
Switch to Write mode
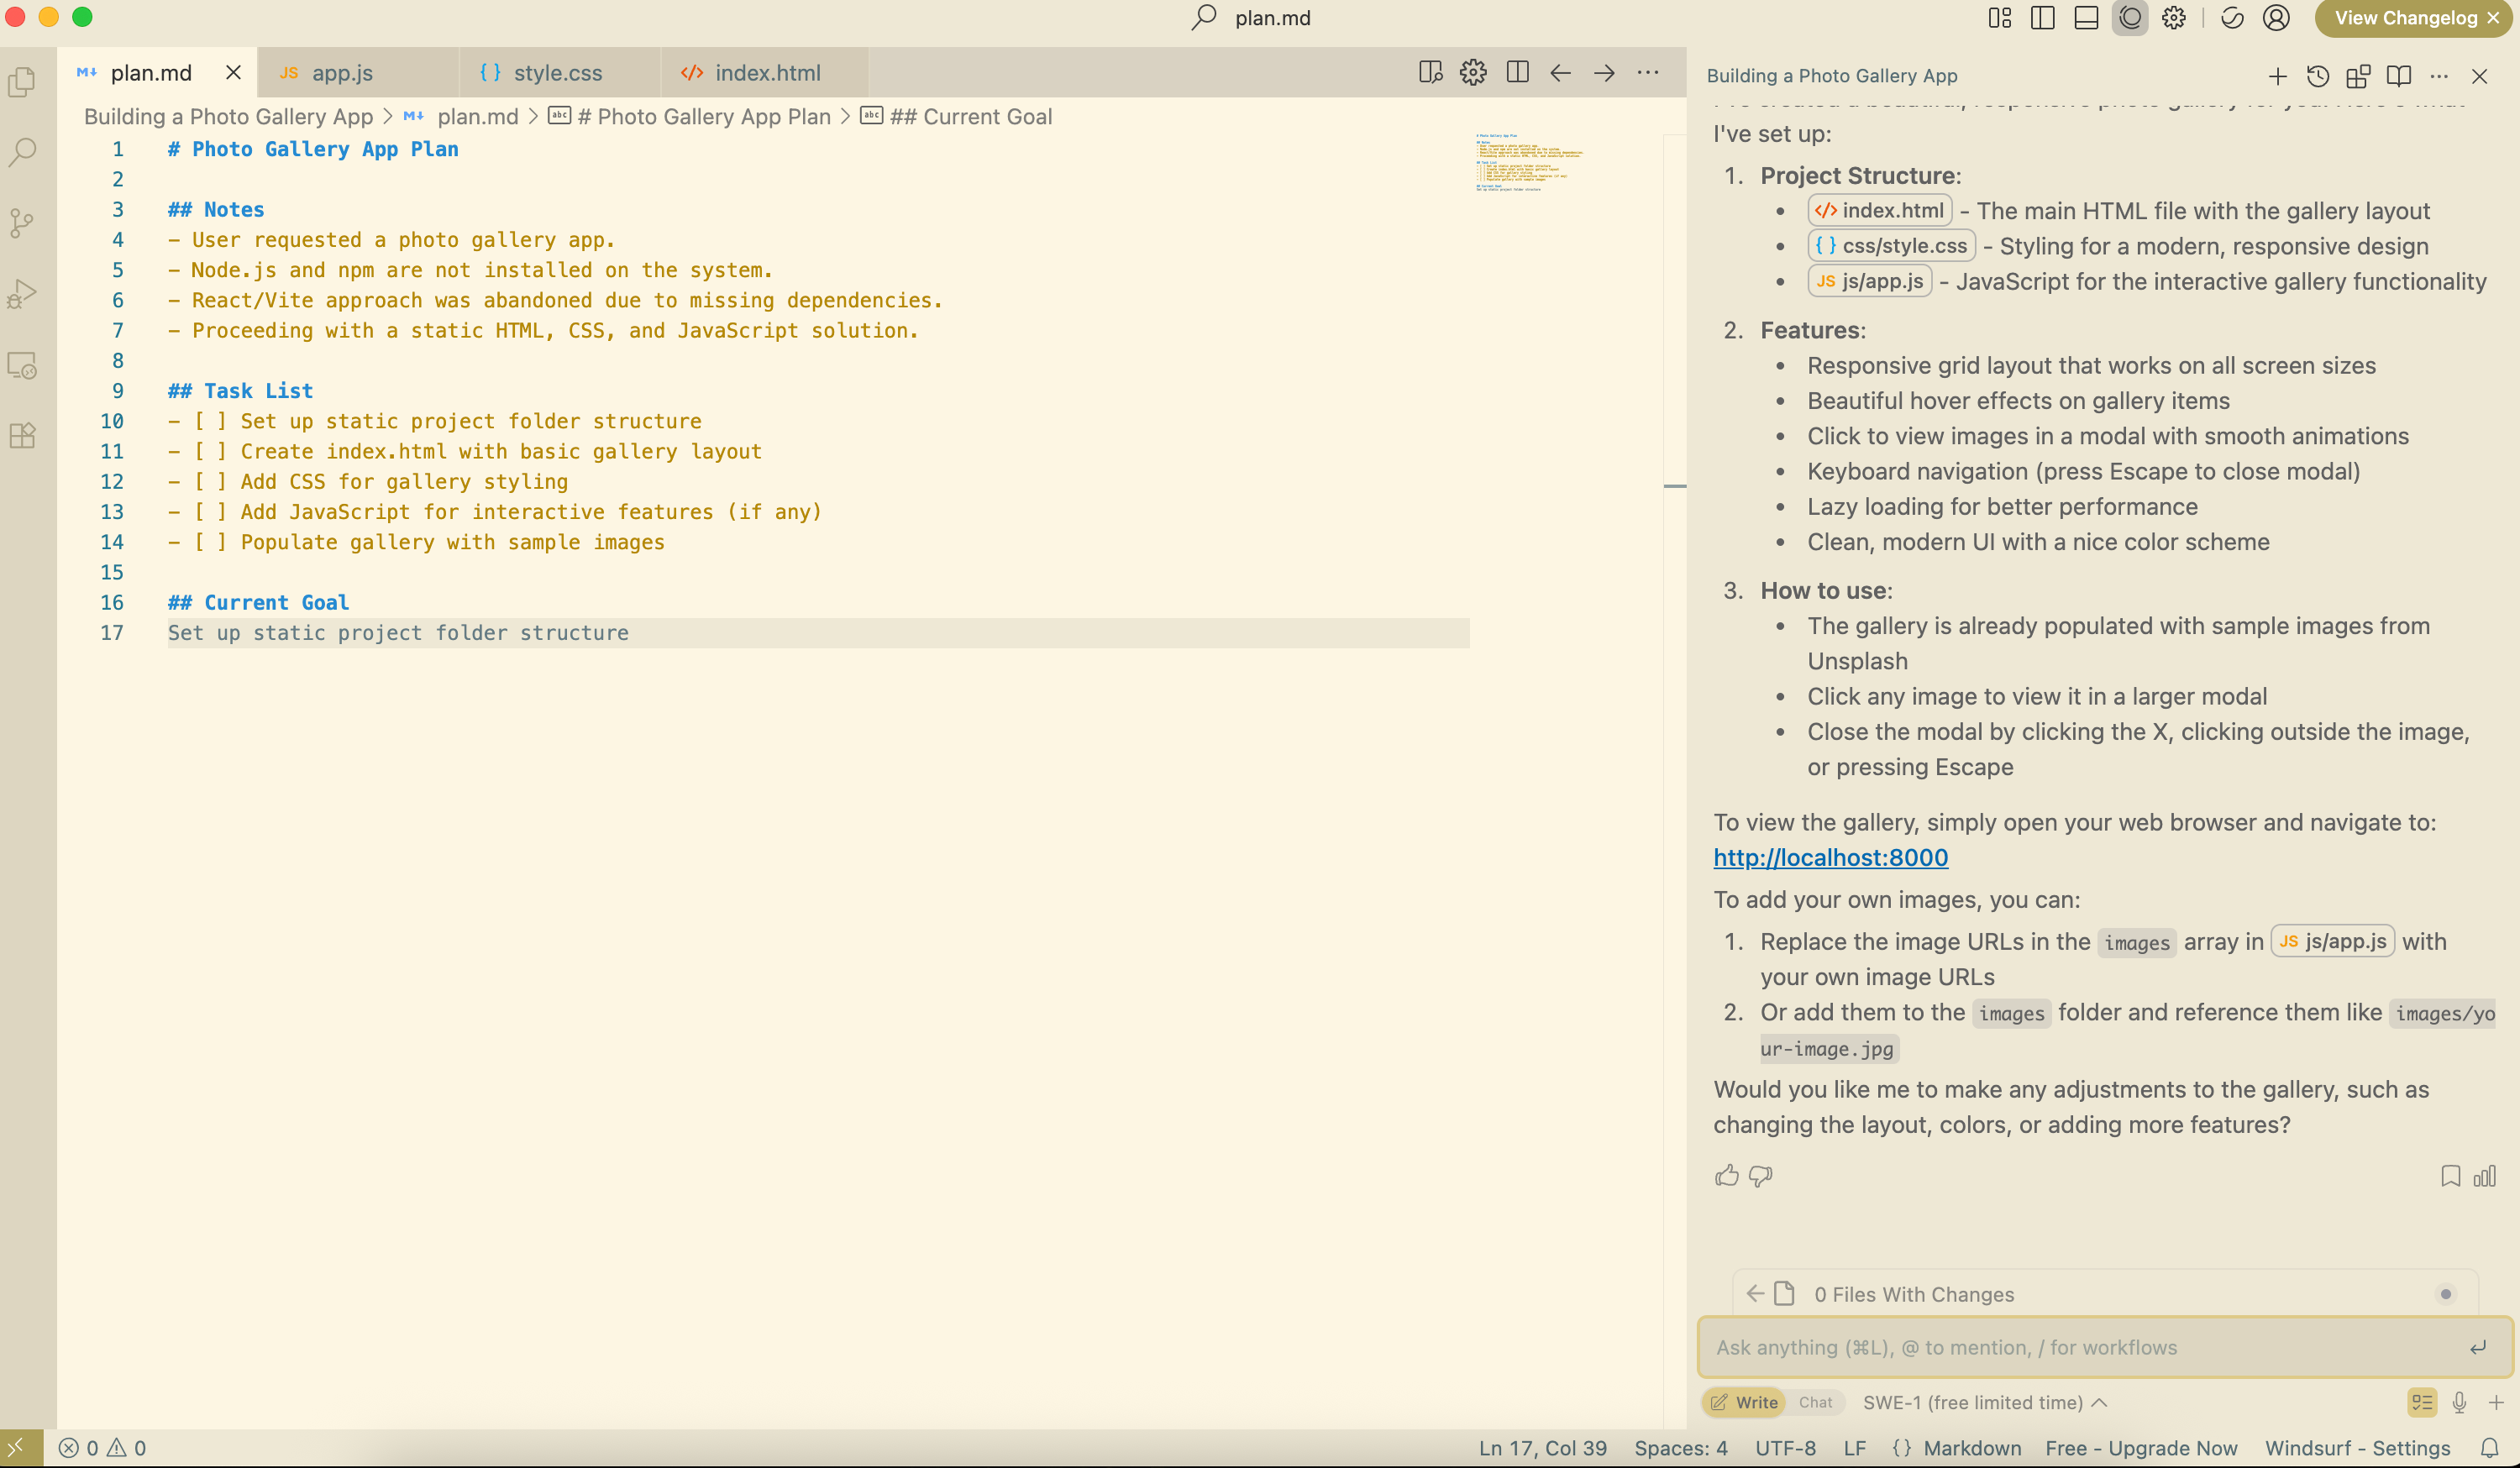point(1744,1402)
